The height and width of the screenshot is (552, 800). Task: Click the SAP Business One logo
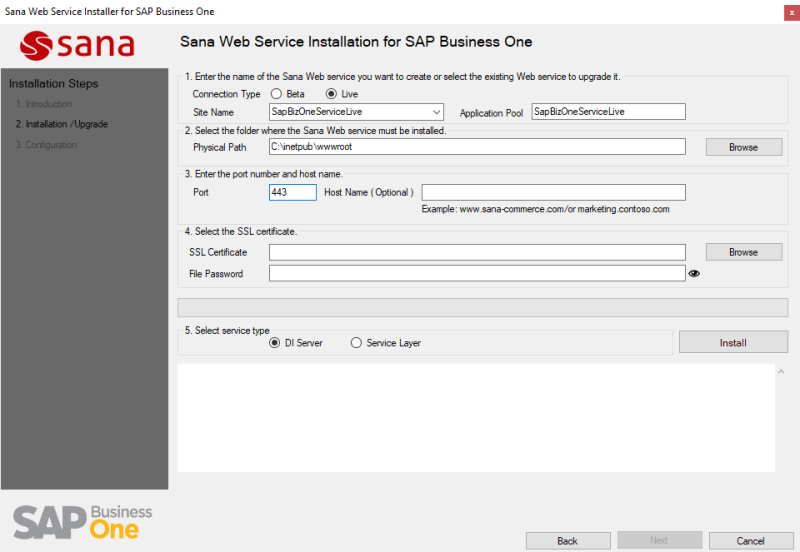pyautogui.click(x=83, y=521)
